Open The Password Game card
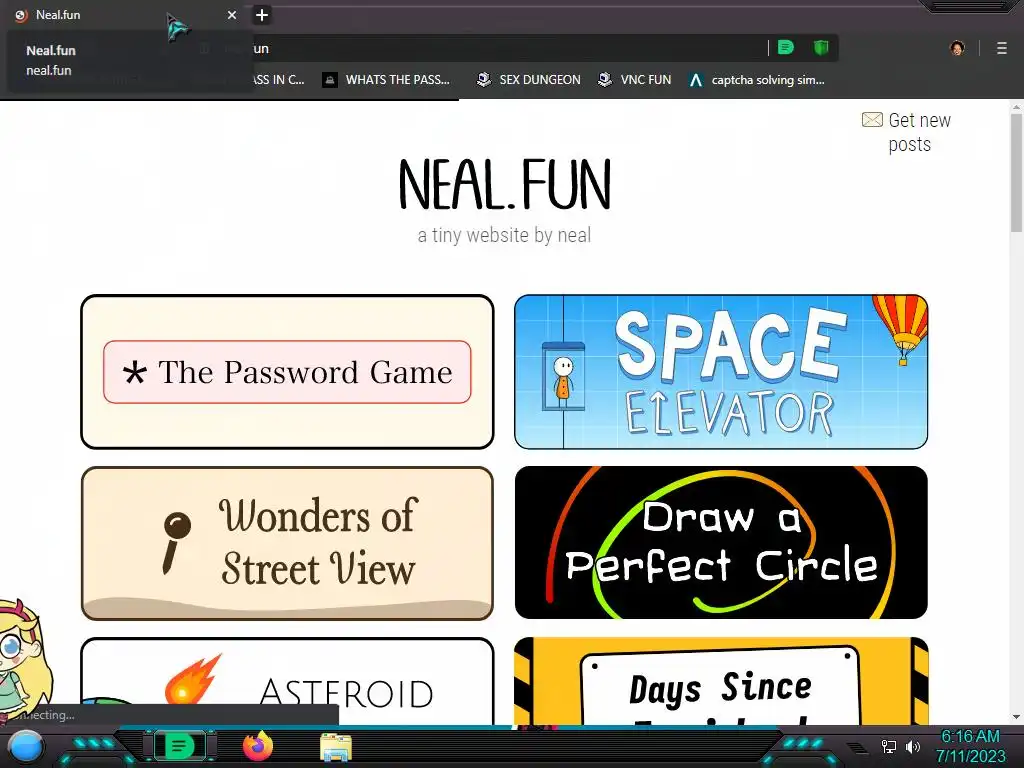This screenshot has height=768, width=1024. point(287,372)
